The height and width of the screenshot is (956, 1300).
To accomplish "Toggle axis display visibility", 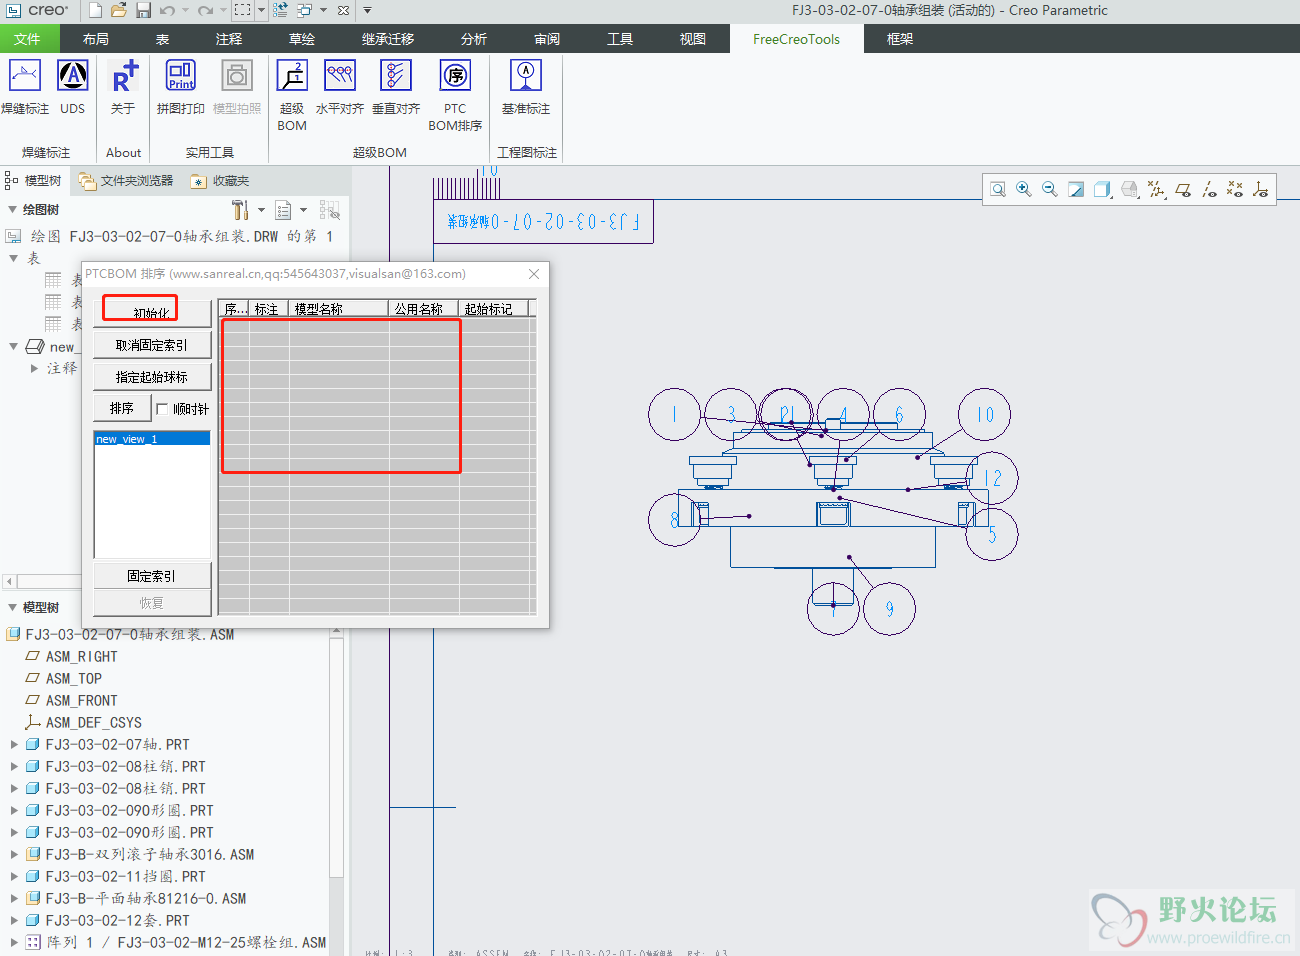I will [1209, 189].
